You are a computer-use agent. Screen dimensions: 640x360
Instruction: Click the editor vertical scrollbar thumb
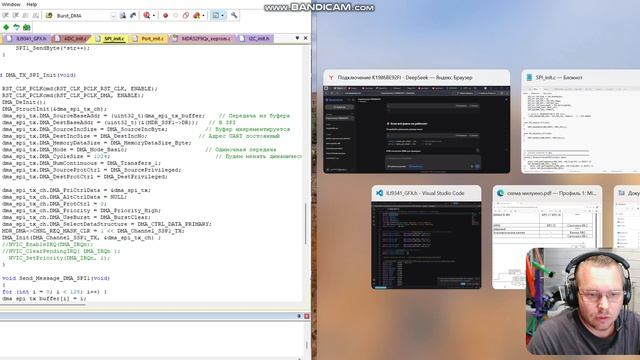pyautogui.click(x=306, y=224)
